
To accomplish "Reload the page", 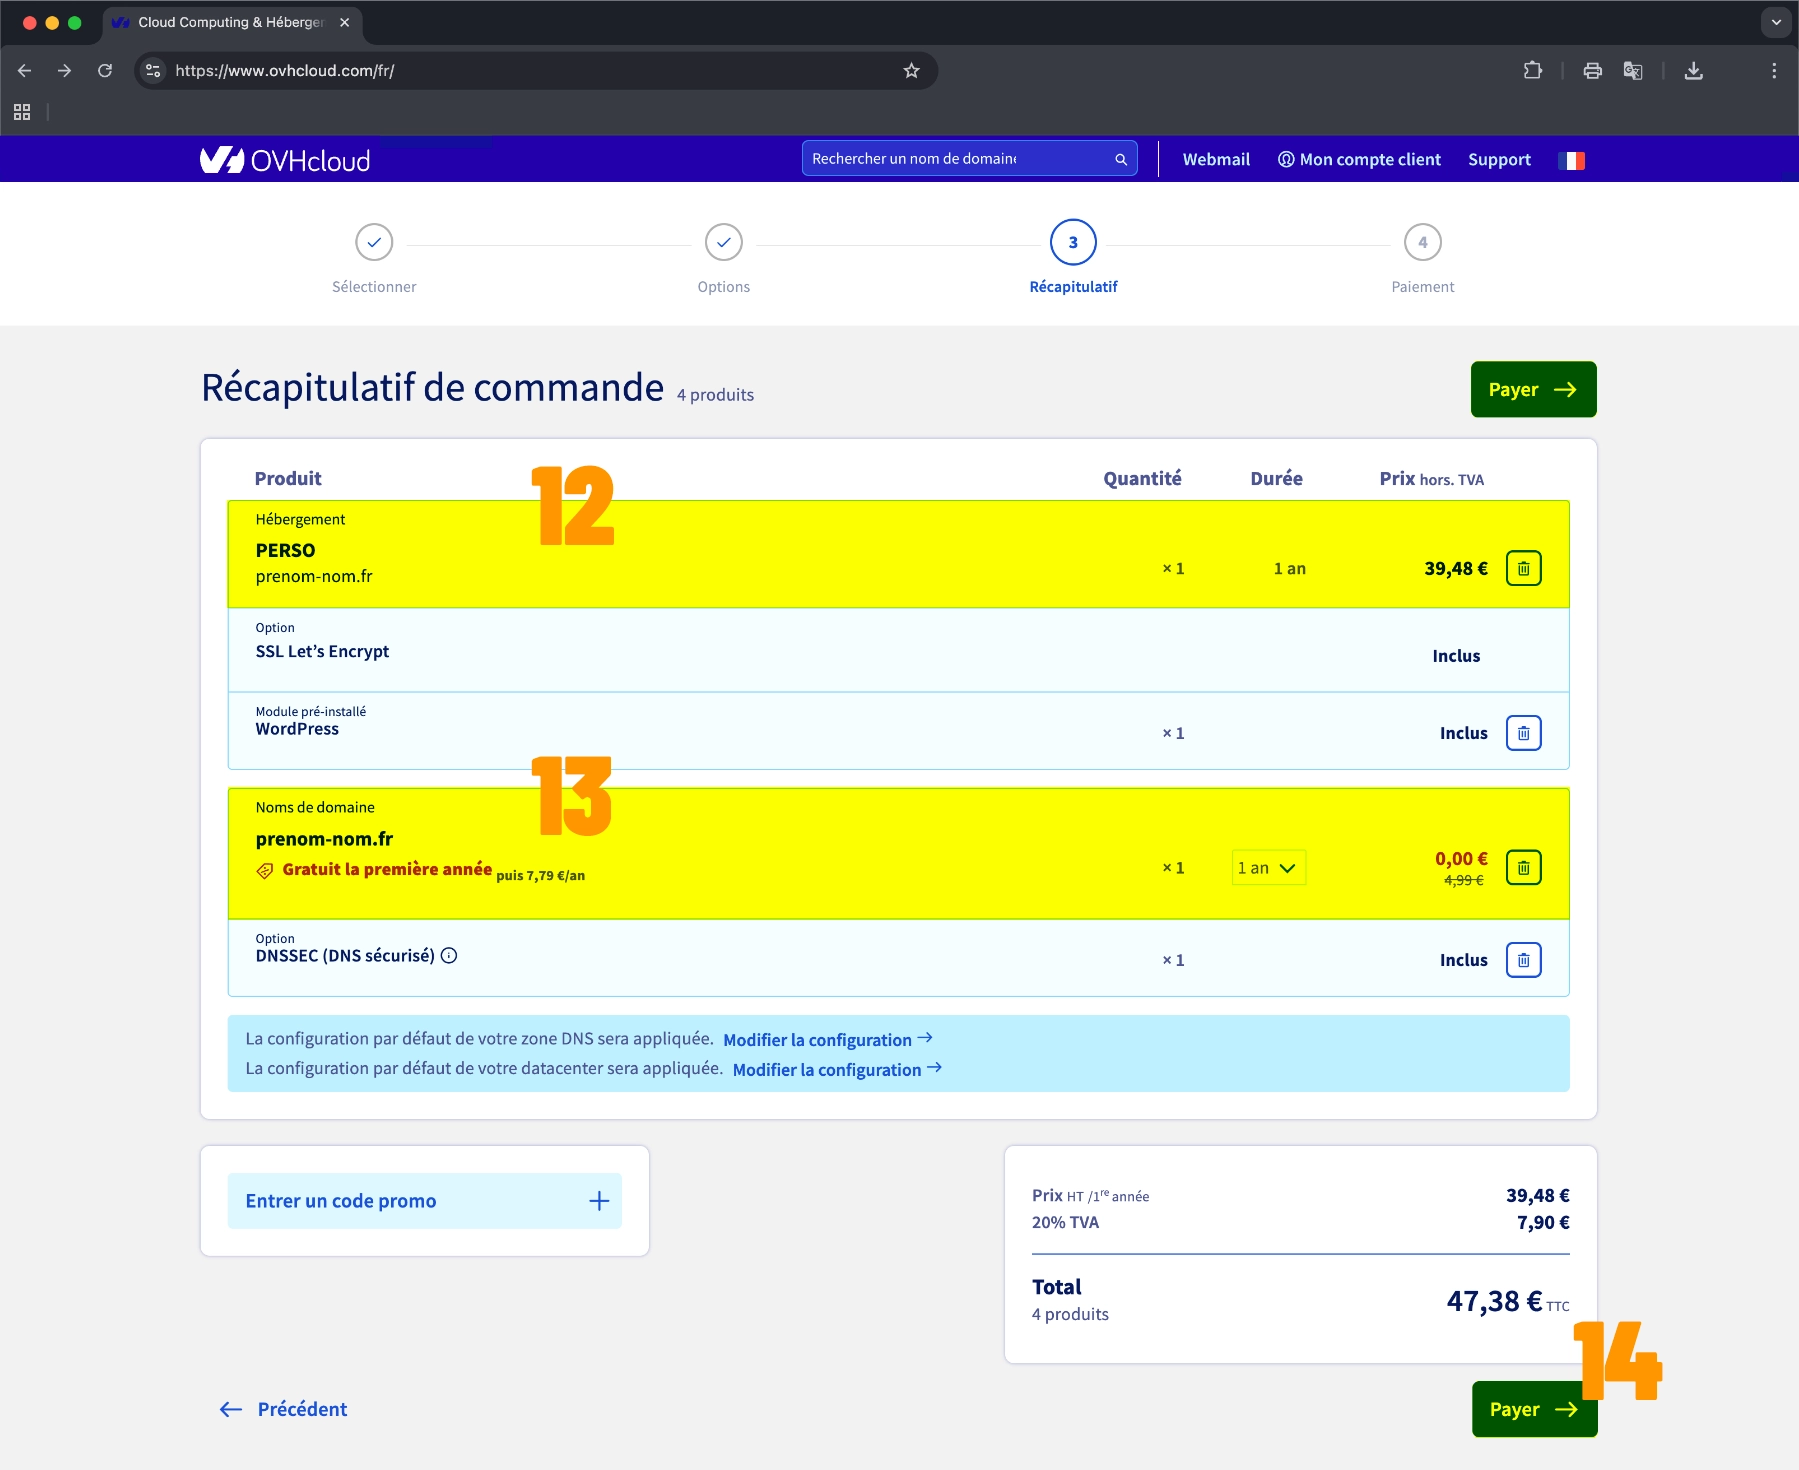I will coord(105,71).
